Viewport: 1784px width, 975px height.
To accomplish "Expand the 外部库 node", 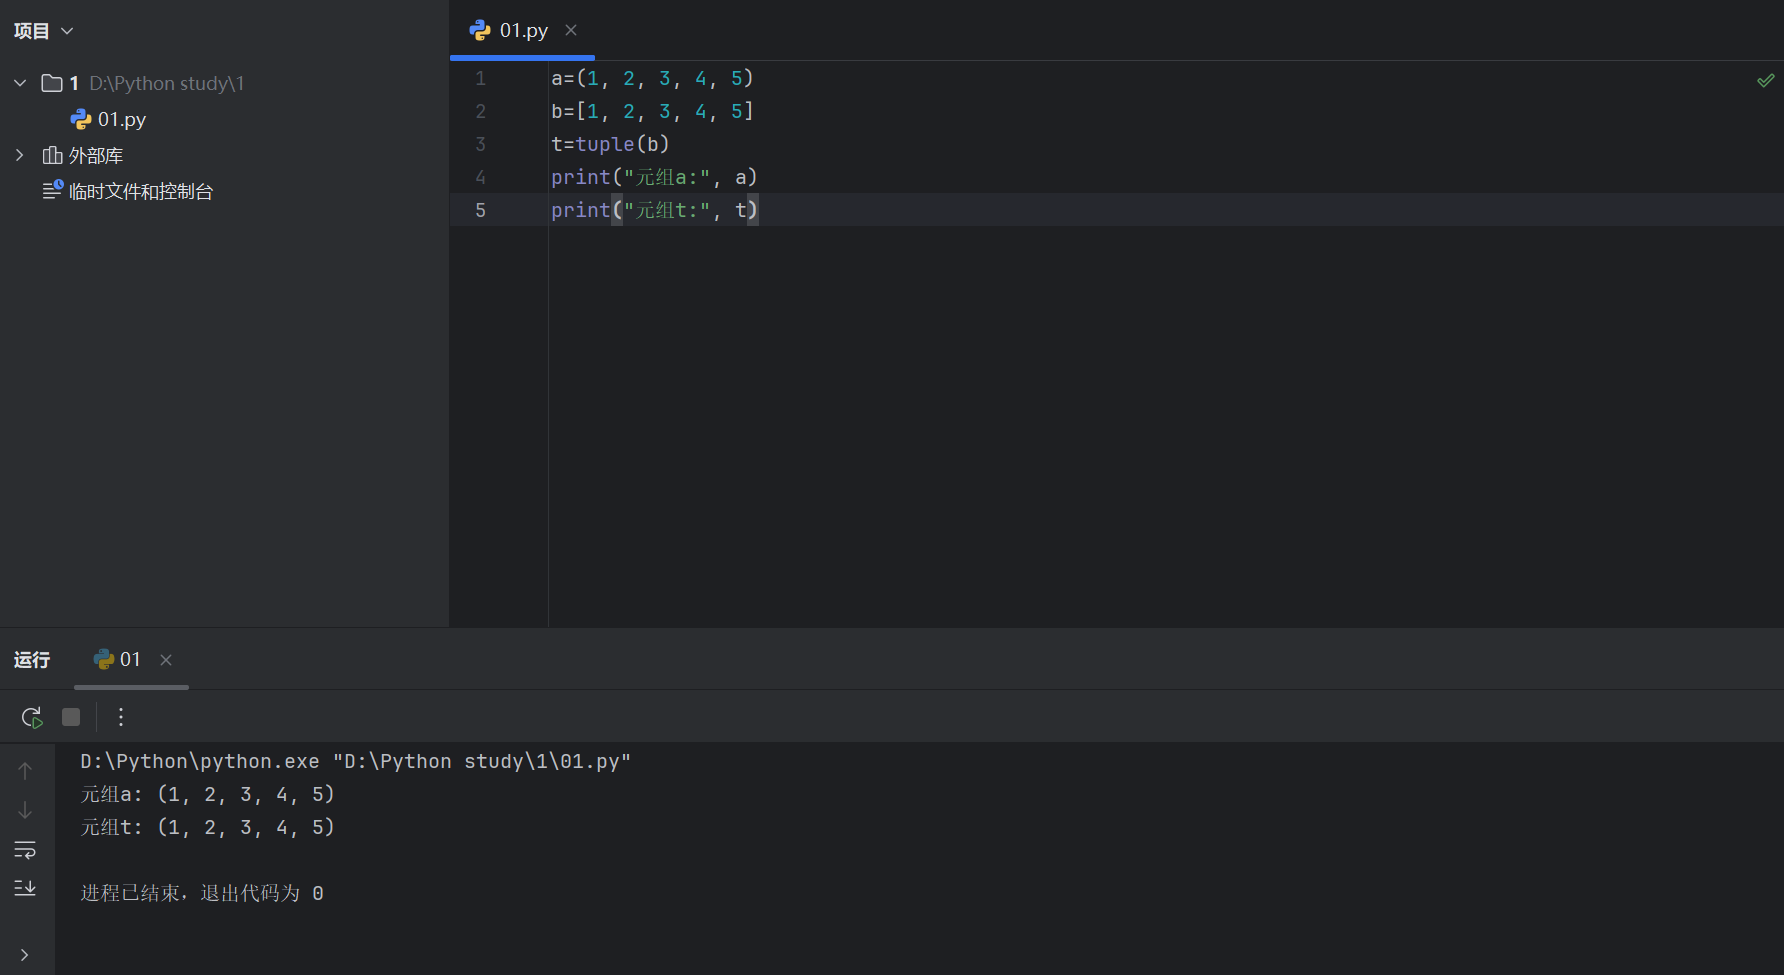I will 19,155.
